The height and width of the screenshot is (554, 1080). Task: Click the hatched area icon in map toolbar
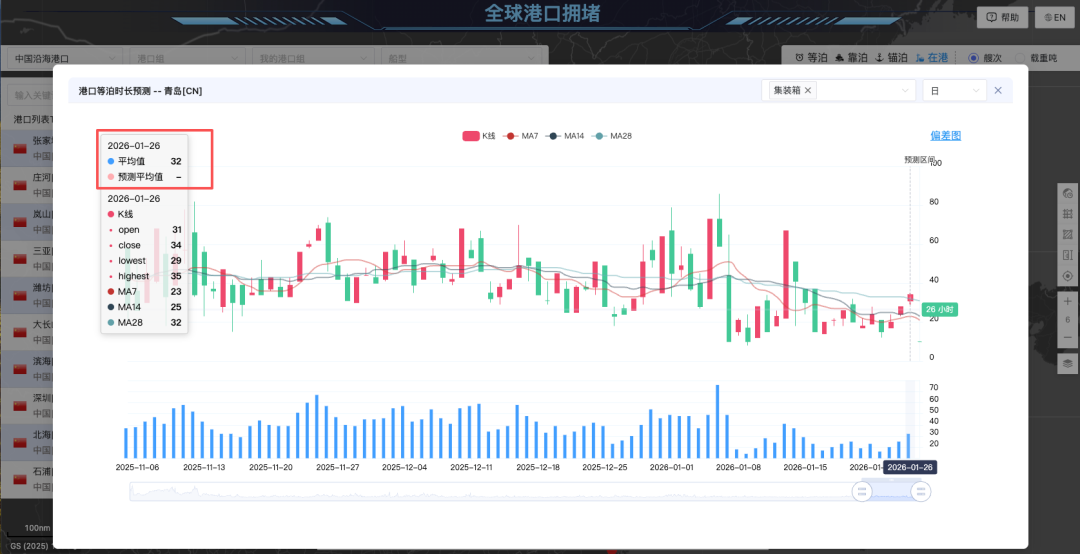tap(1068, 234)
